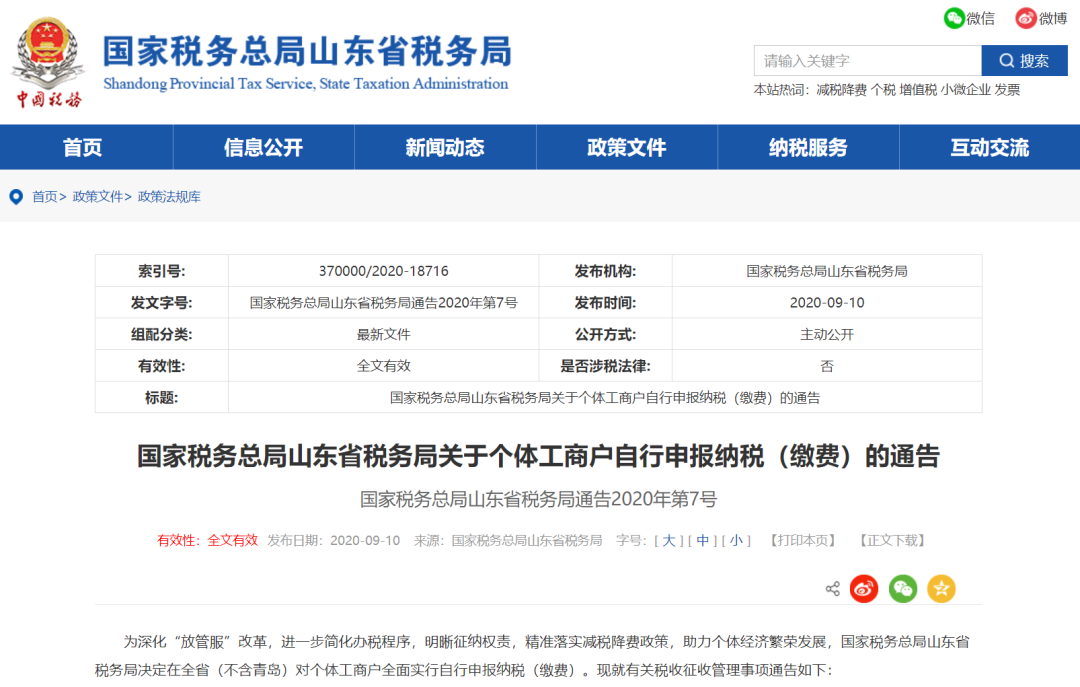The width and height of the screenshot is (1080, 687).
Task: Click the 搜索 search button
Action: pos(1024,61)
